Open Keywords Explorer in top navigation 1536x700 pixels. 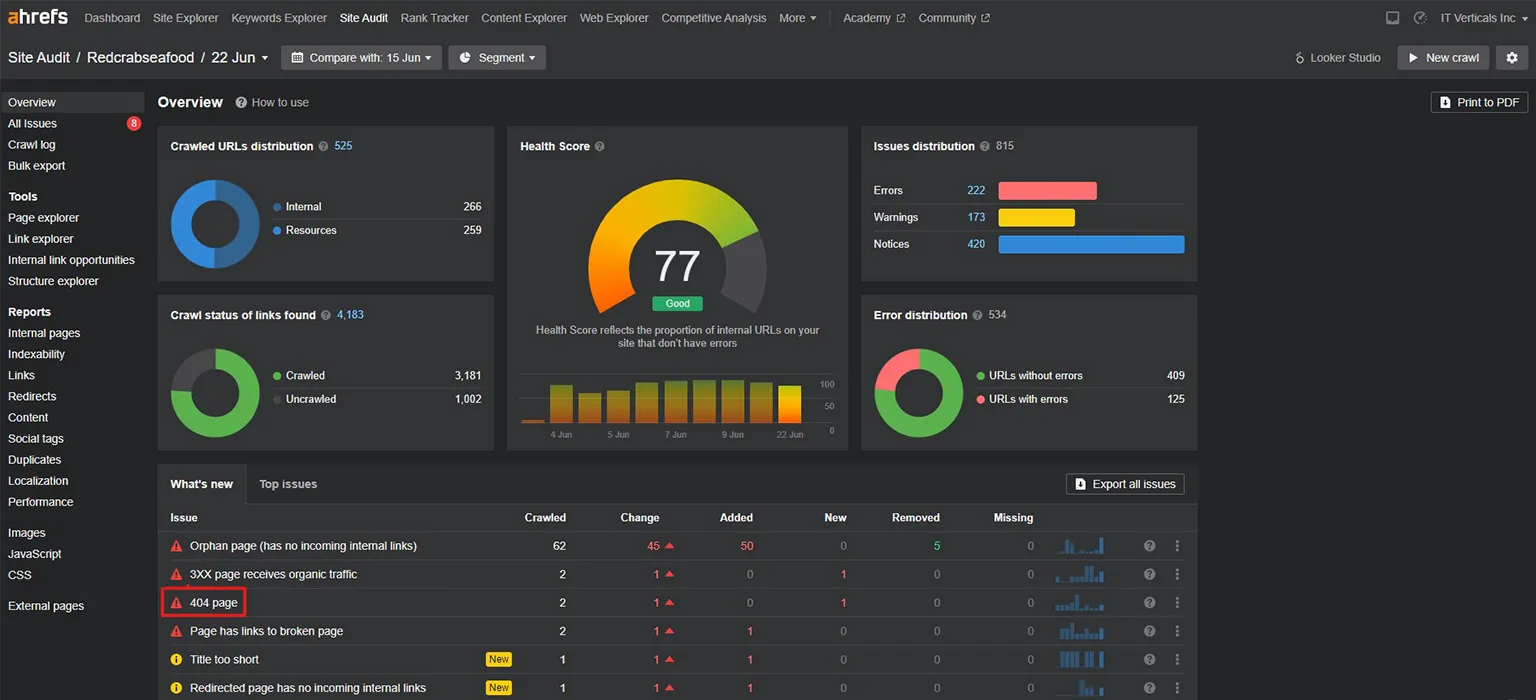click(x=279, y=18)
